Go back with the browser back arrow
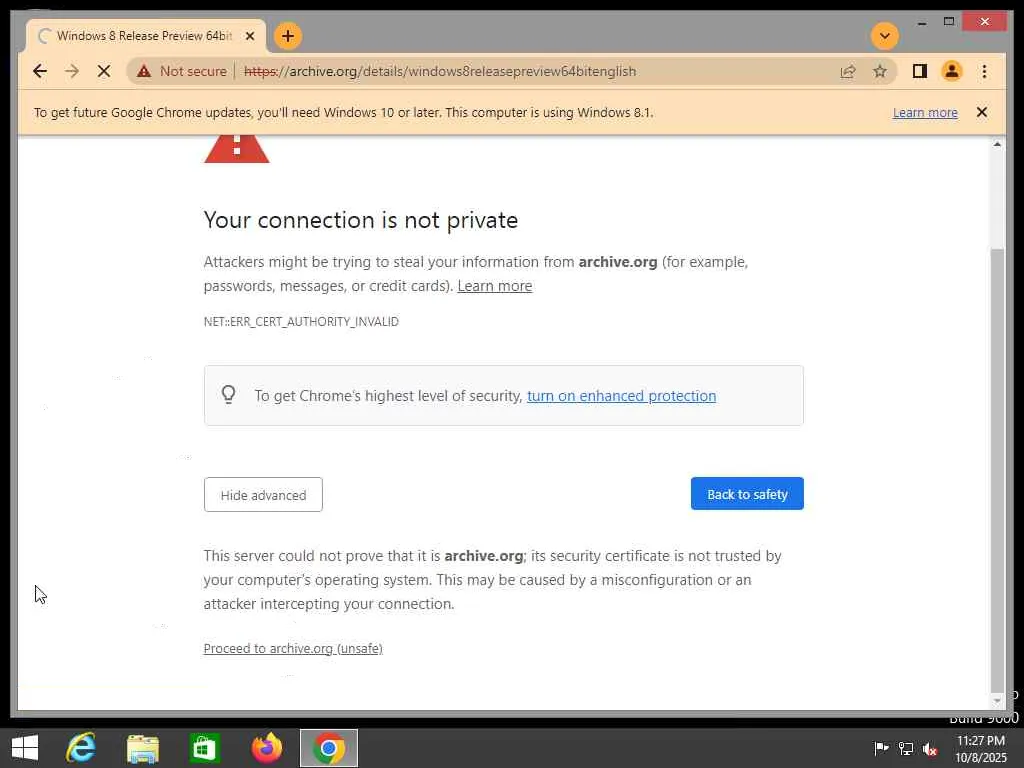The width and height of the screenshot is (1024, 768). point(40,71)
